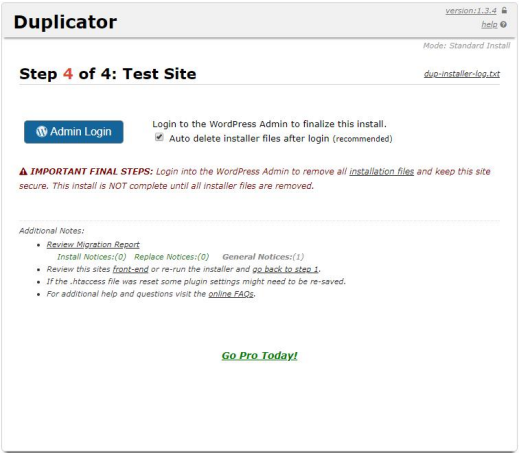
Task: Click Install Notices:(0)
Action: [92, 257]
